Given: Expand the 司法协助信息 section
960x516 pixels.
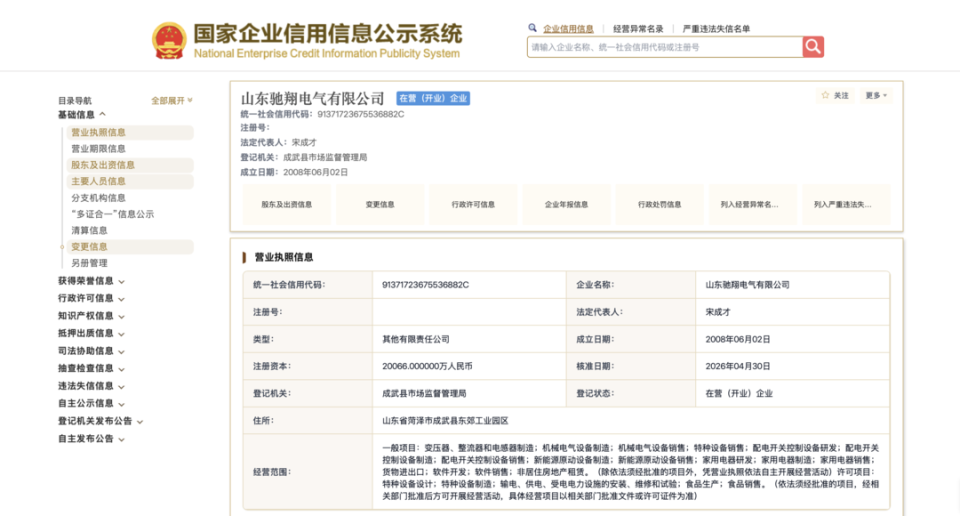Looking at the screenshot, I should pos(91,351).
